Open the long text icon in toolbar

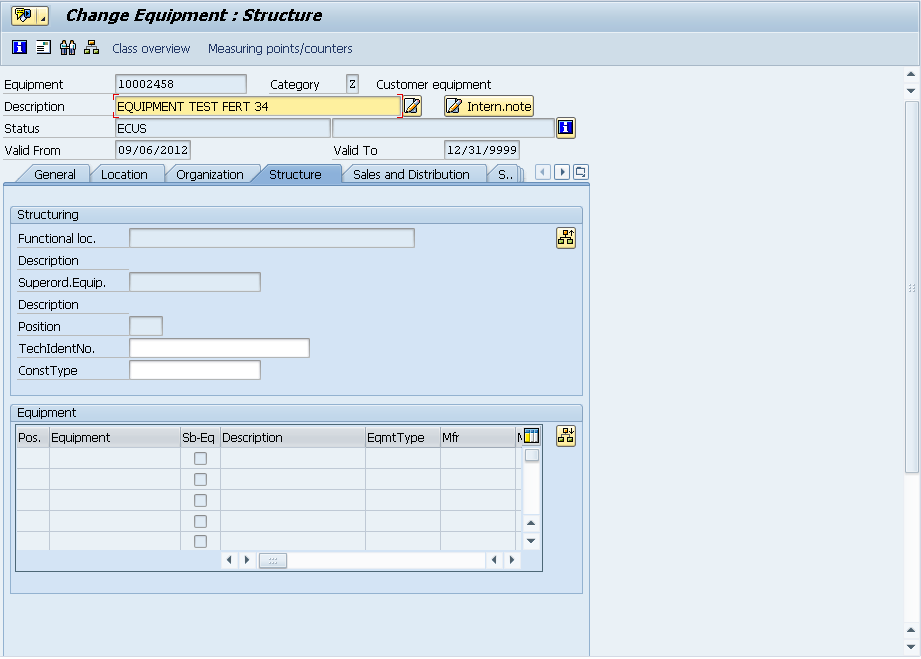[x=43, y=48]
